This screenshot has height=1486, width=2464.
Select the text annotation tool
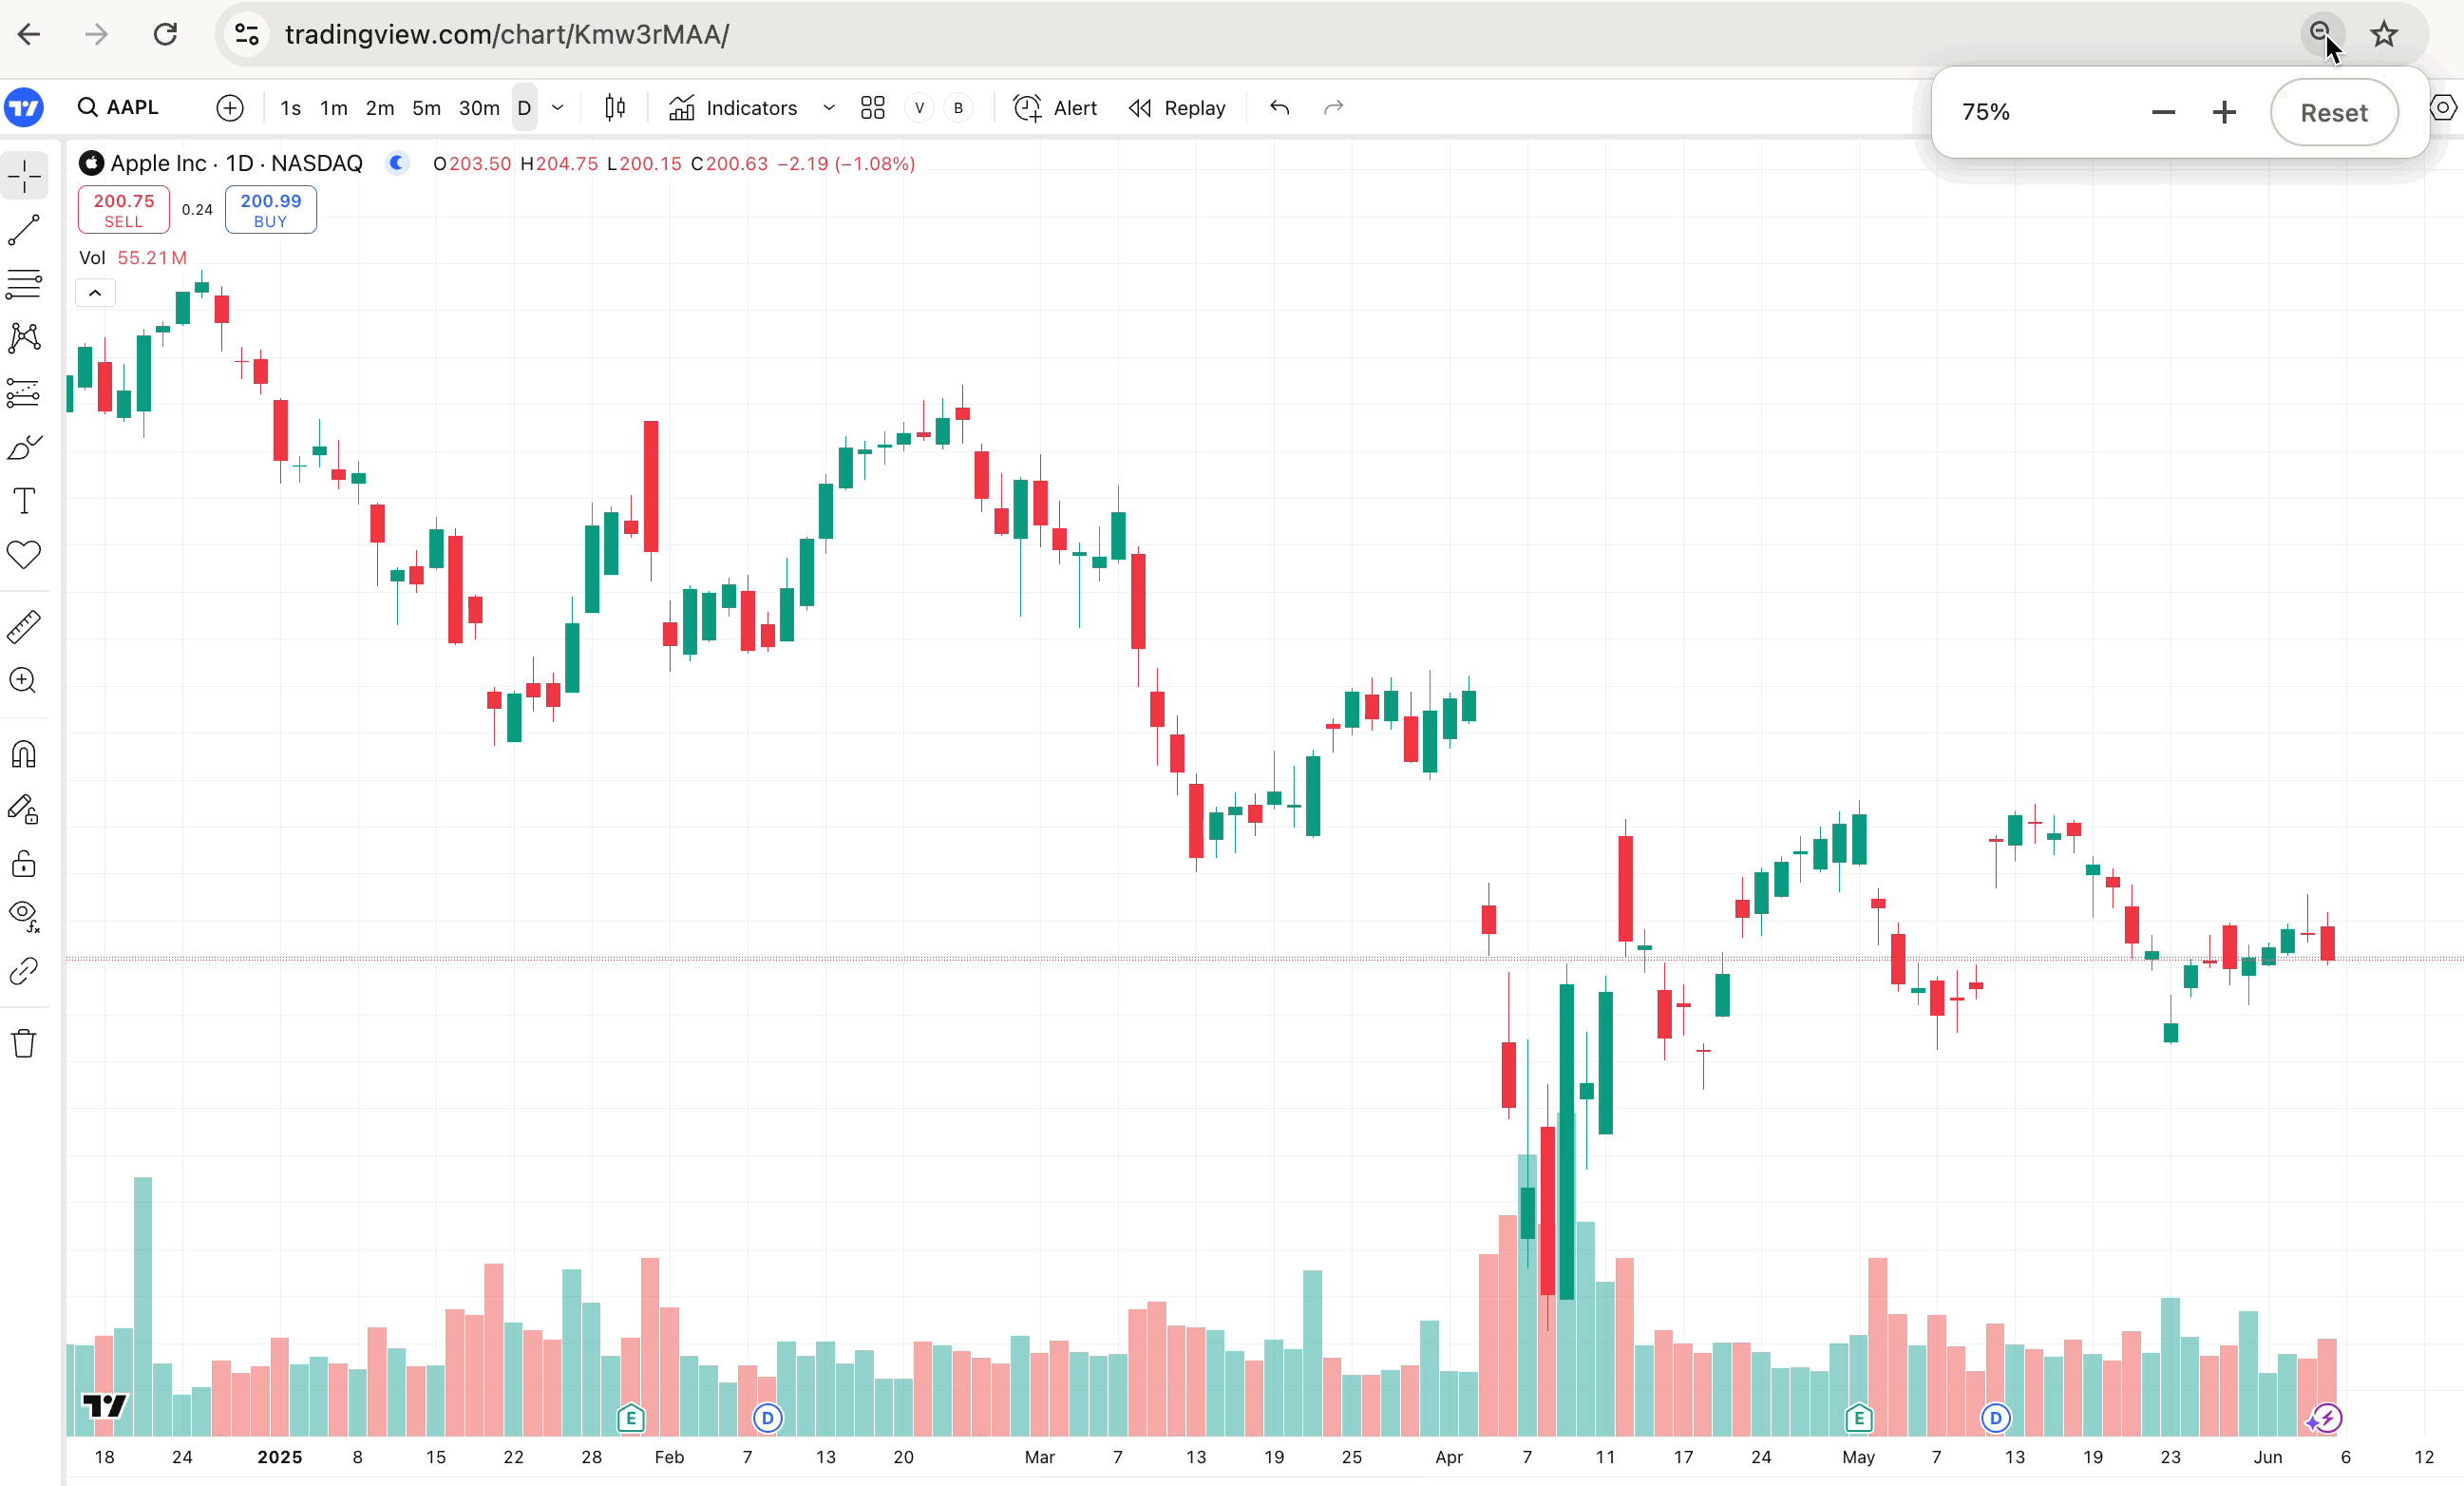pyautogui.click(x=24, y=500)
